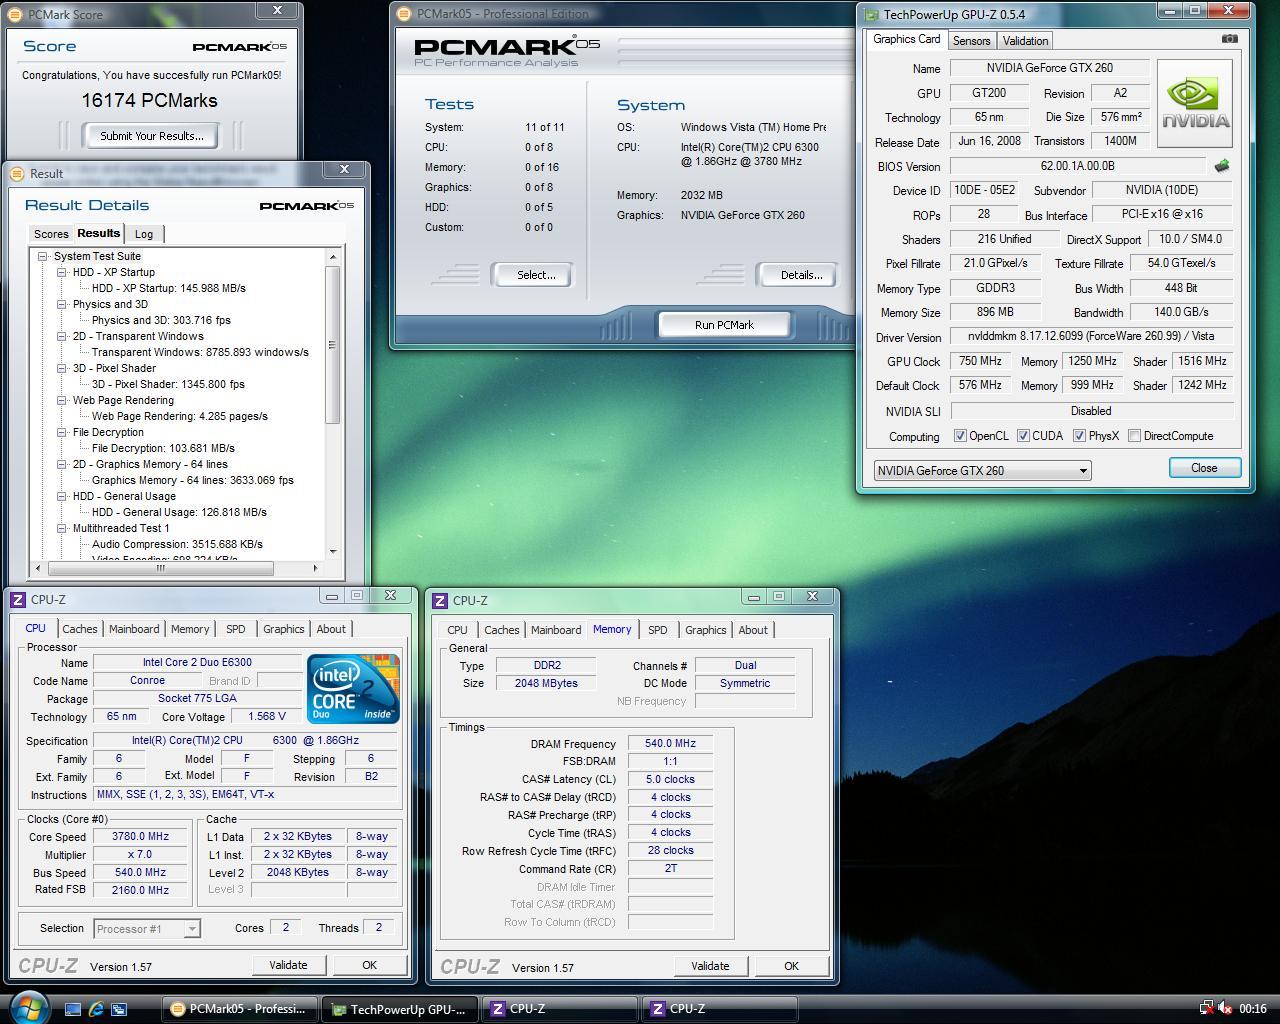
Task: Click horizontal scrollbar thumb in Result Details
Action: point(160,568)
